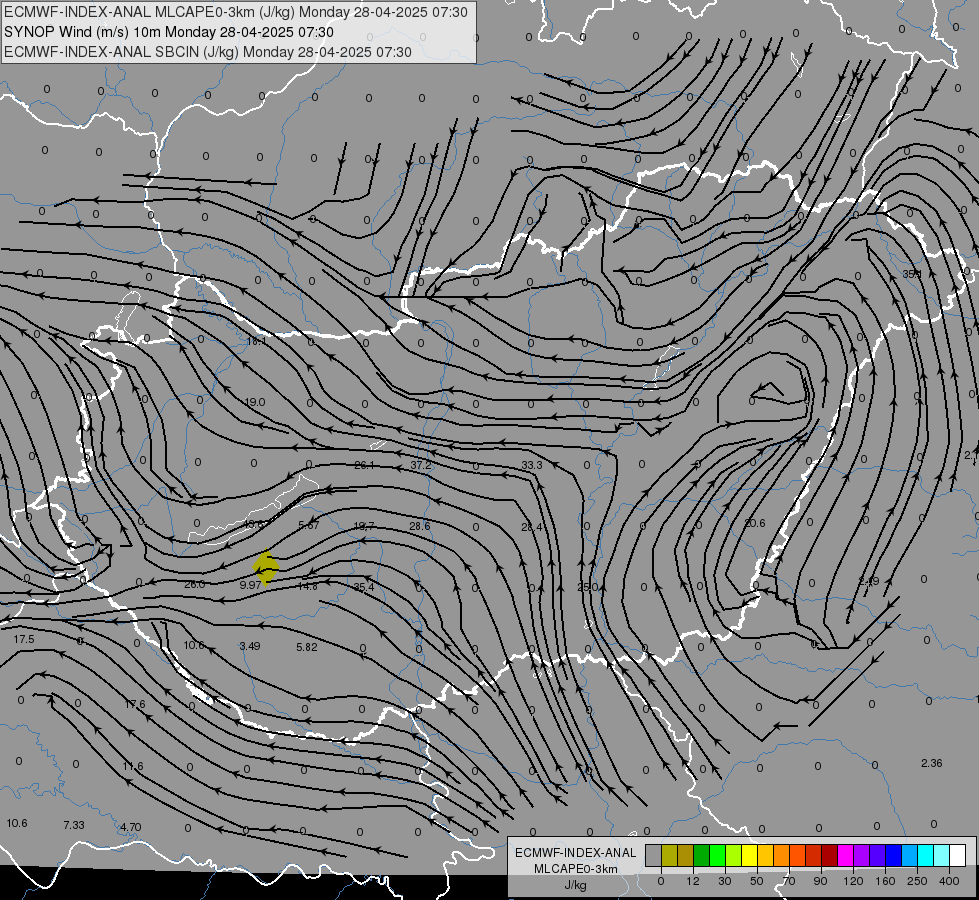
Task: Click the 'SYNOP Wind (m/s) 10m' header line
Action: 169,32
